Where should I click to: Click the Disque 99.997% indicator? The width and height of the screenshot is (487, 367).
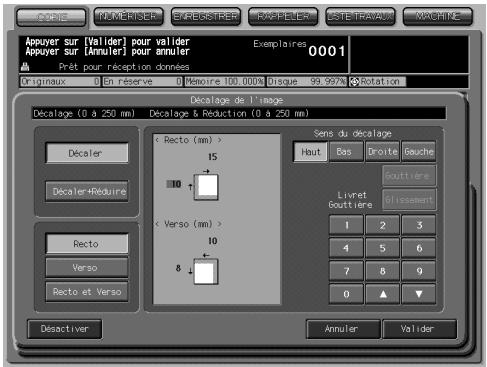(x=307, y=82)
